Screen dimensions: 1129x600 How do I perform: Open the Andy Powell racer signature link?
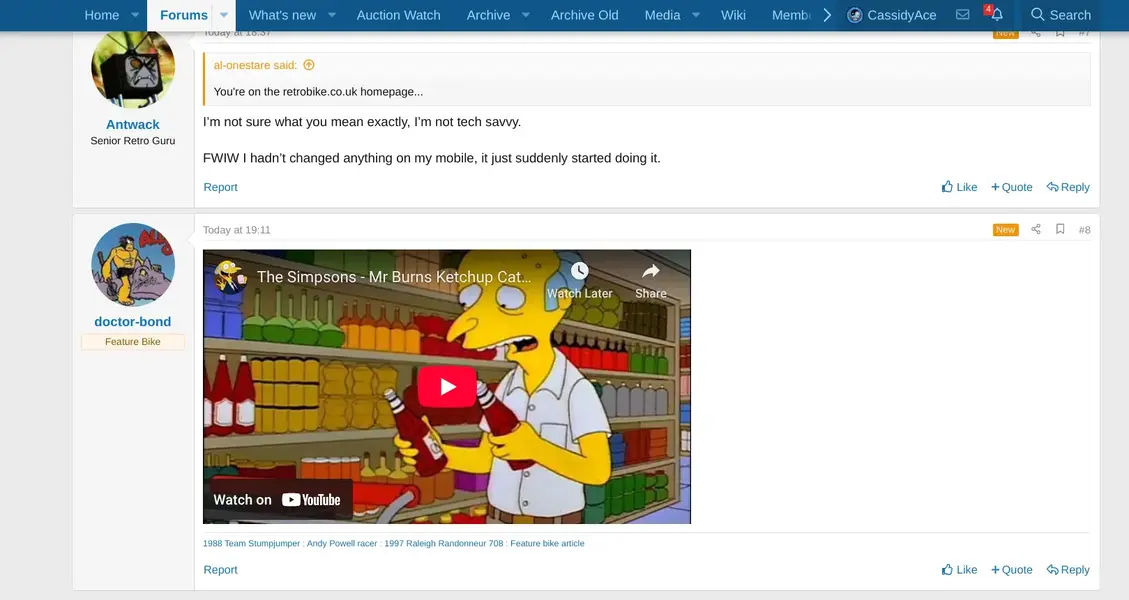342,544
